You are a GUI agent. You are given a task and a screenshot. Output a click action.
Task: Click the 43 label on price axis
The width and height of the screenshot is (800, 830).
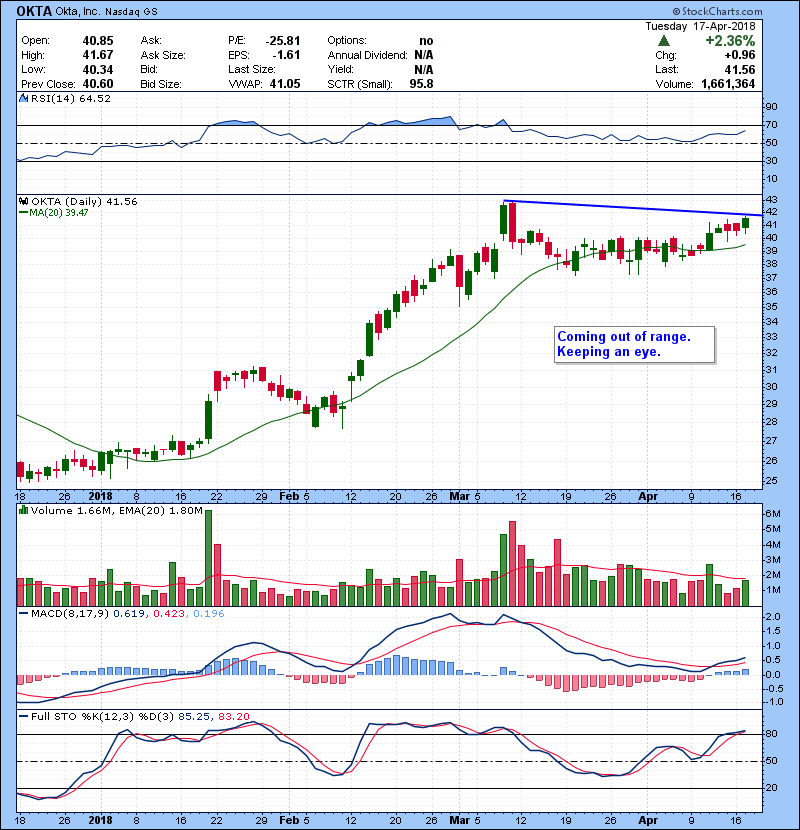[772, 200]
